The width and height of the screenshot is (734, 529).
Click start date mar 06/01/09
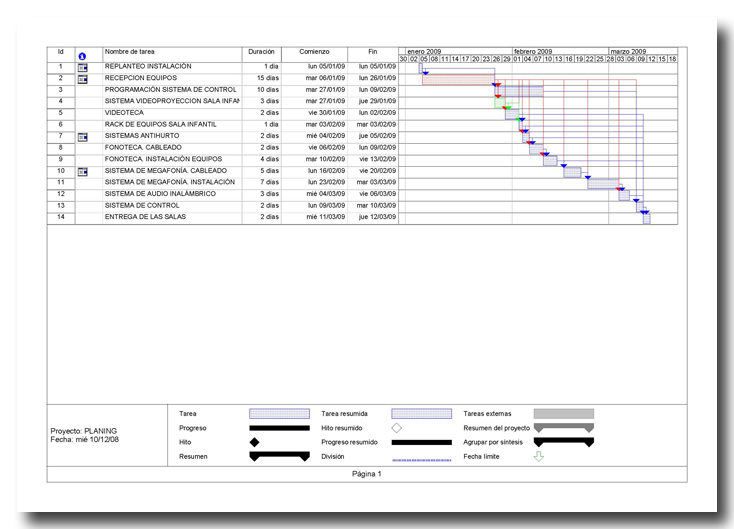[325, 78]
